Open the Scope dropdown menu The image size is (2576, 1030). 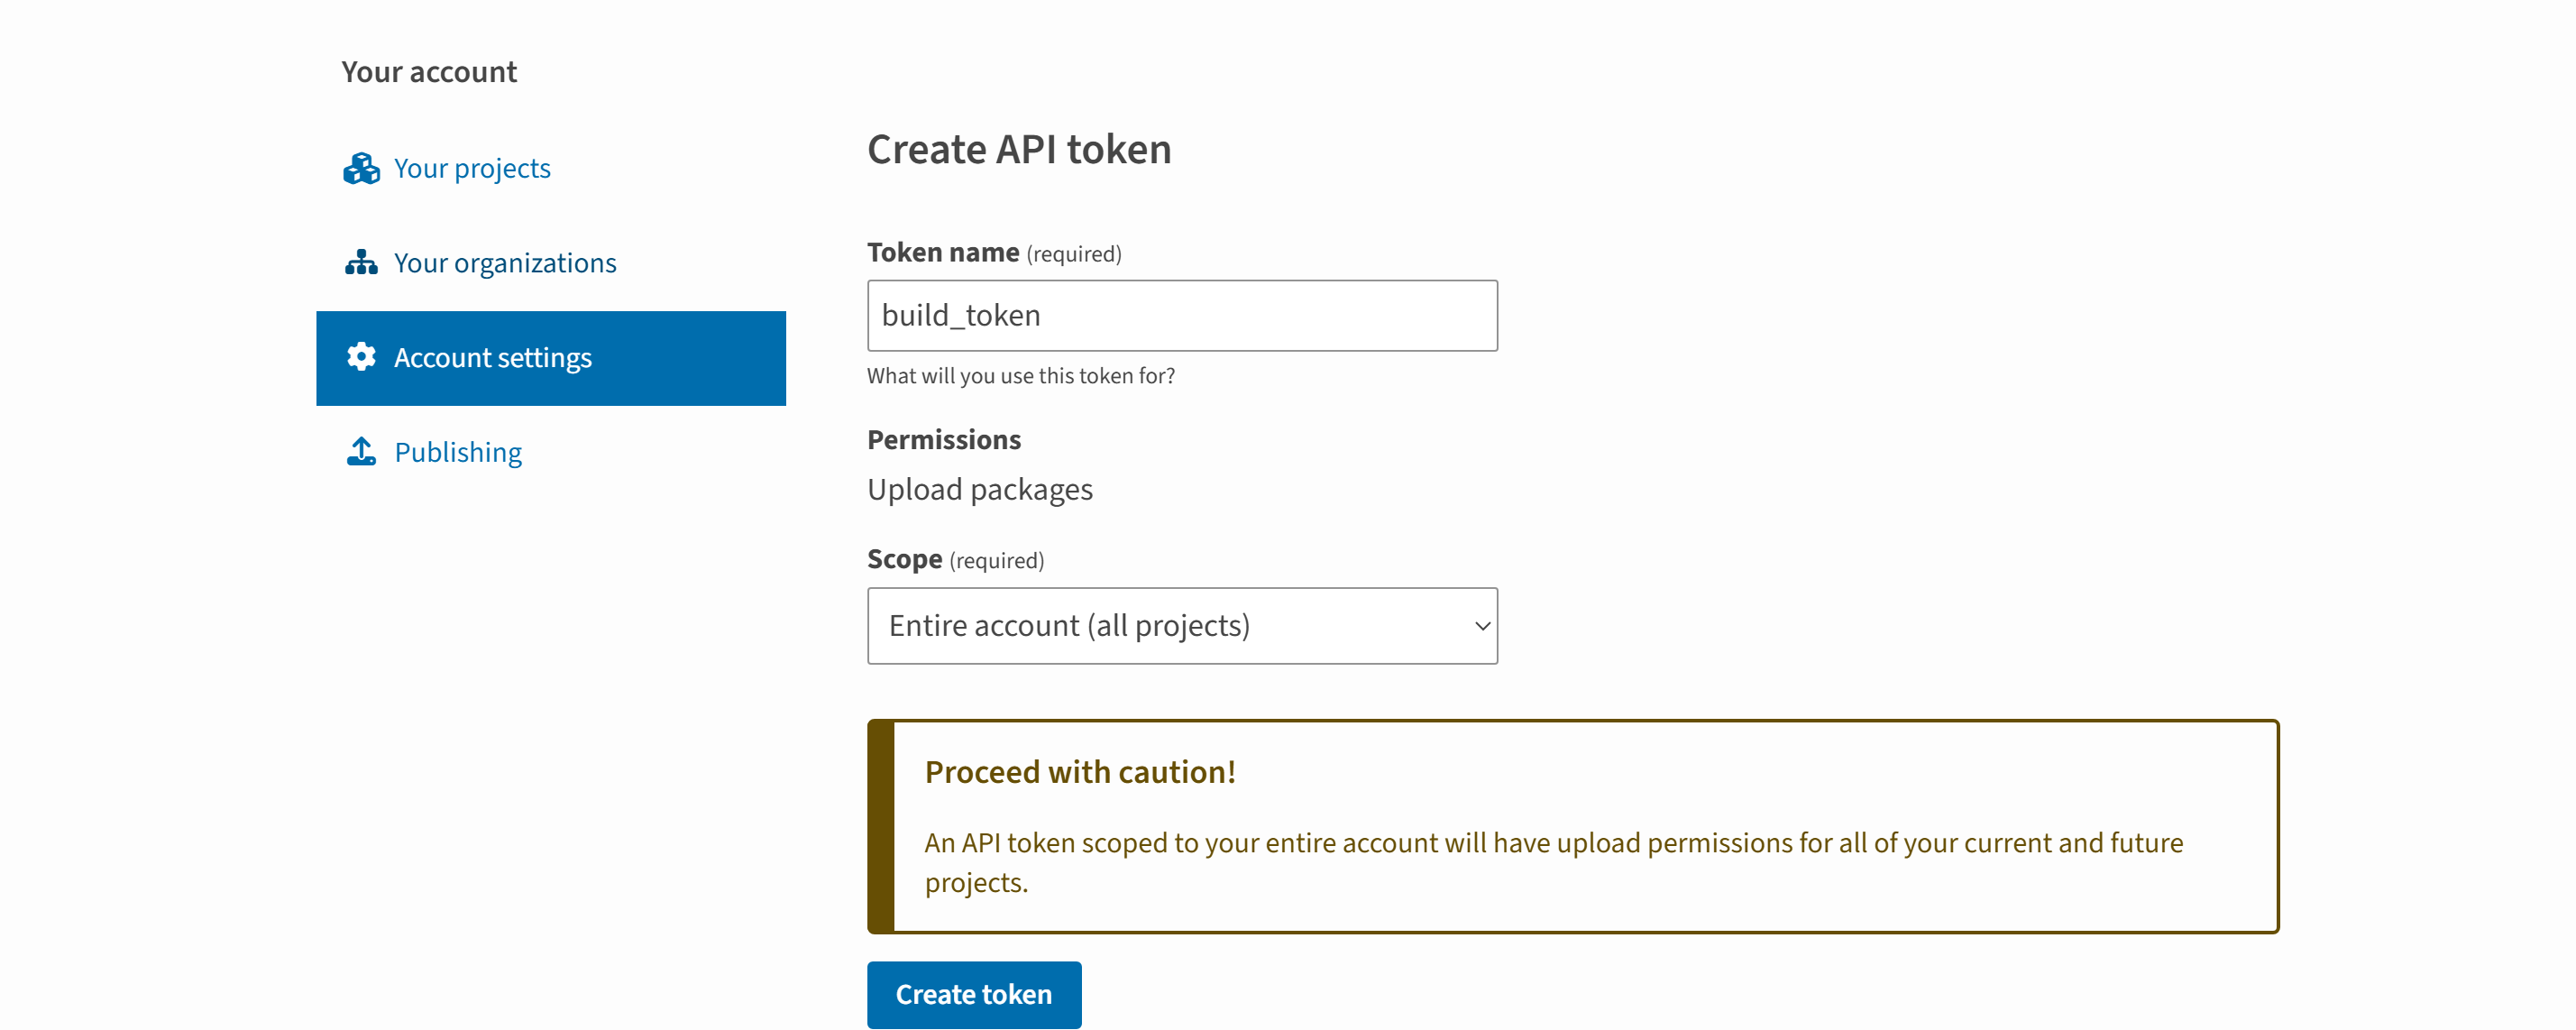click(1182, 626)
